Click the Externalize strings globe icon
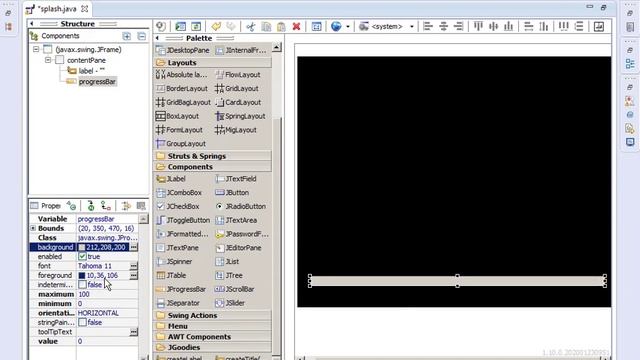The height and width of the screenshot is (360, 640). point(336,27)
